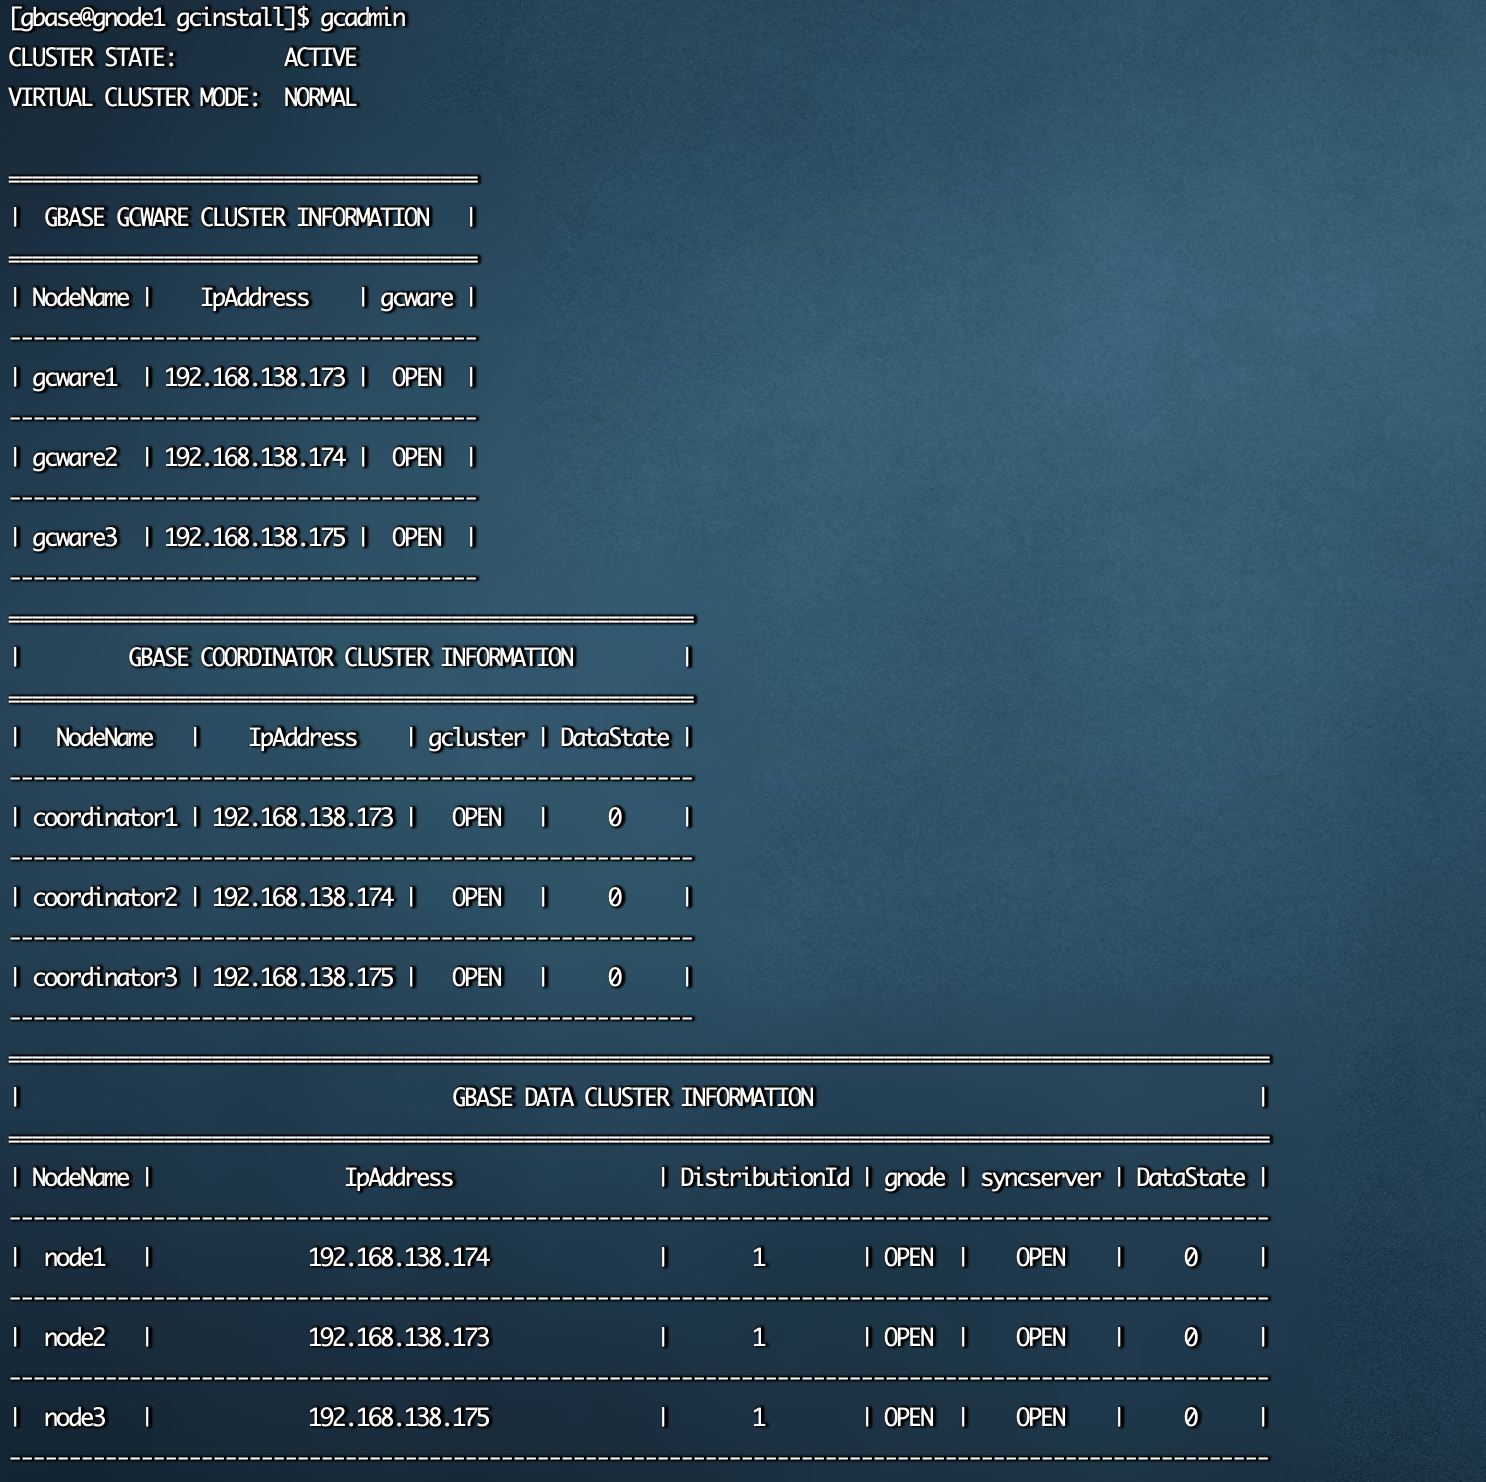Click OPEN status in the gcware3 row

point(417,538)
